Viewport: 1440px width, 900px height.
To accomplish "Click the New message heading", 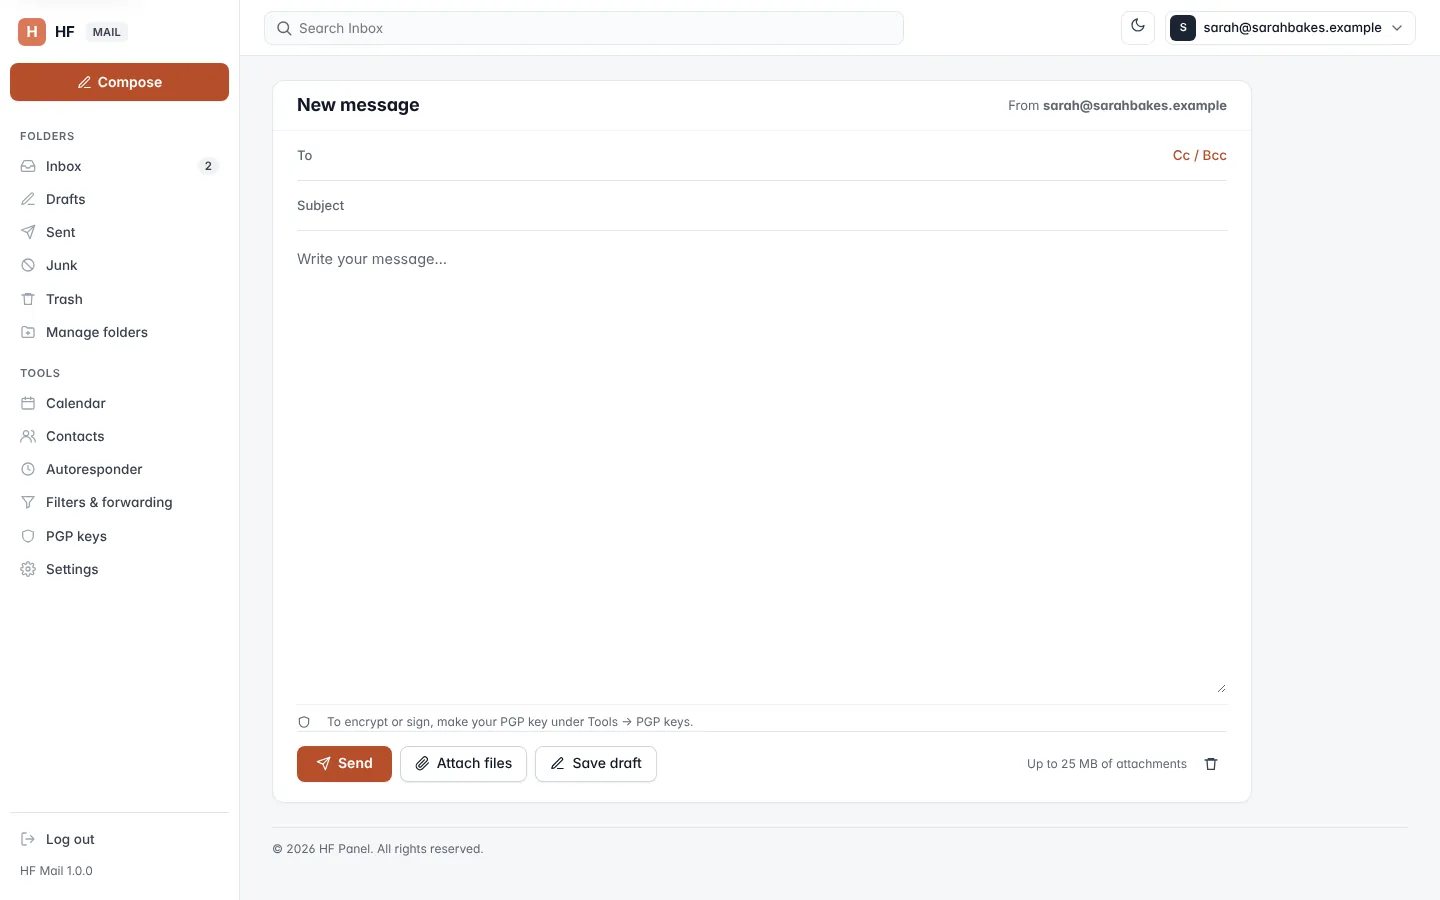I will 358,105.
